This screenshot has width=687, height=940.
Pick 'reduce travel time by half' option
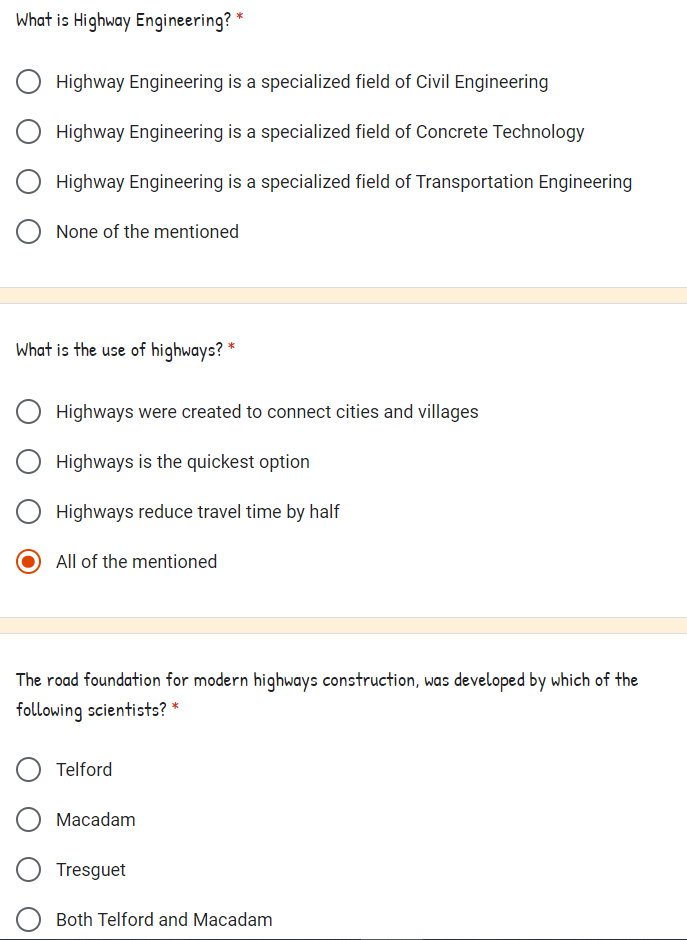click(29, 512)
